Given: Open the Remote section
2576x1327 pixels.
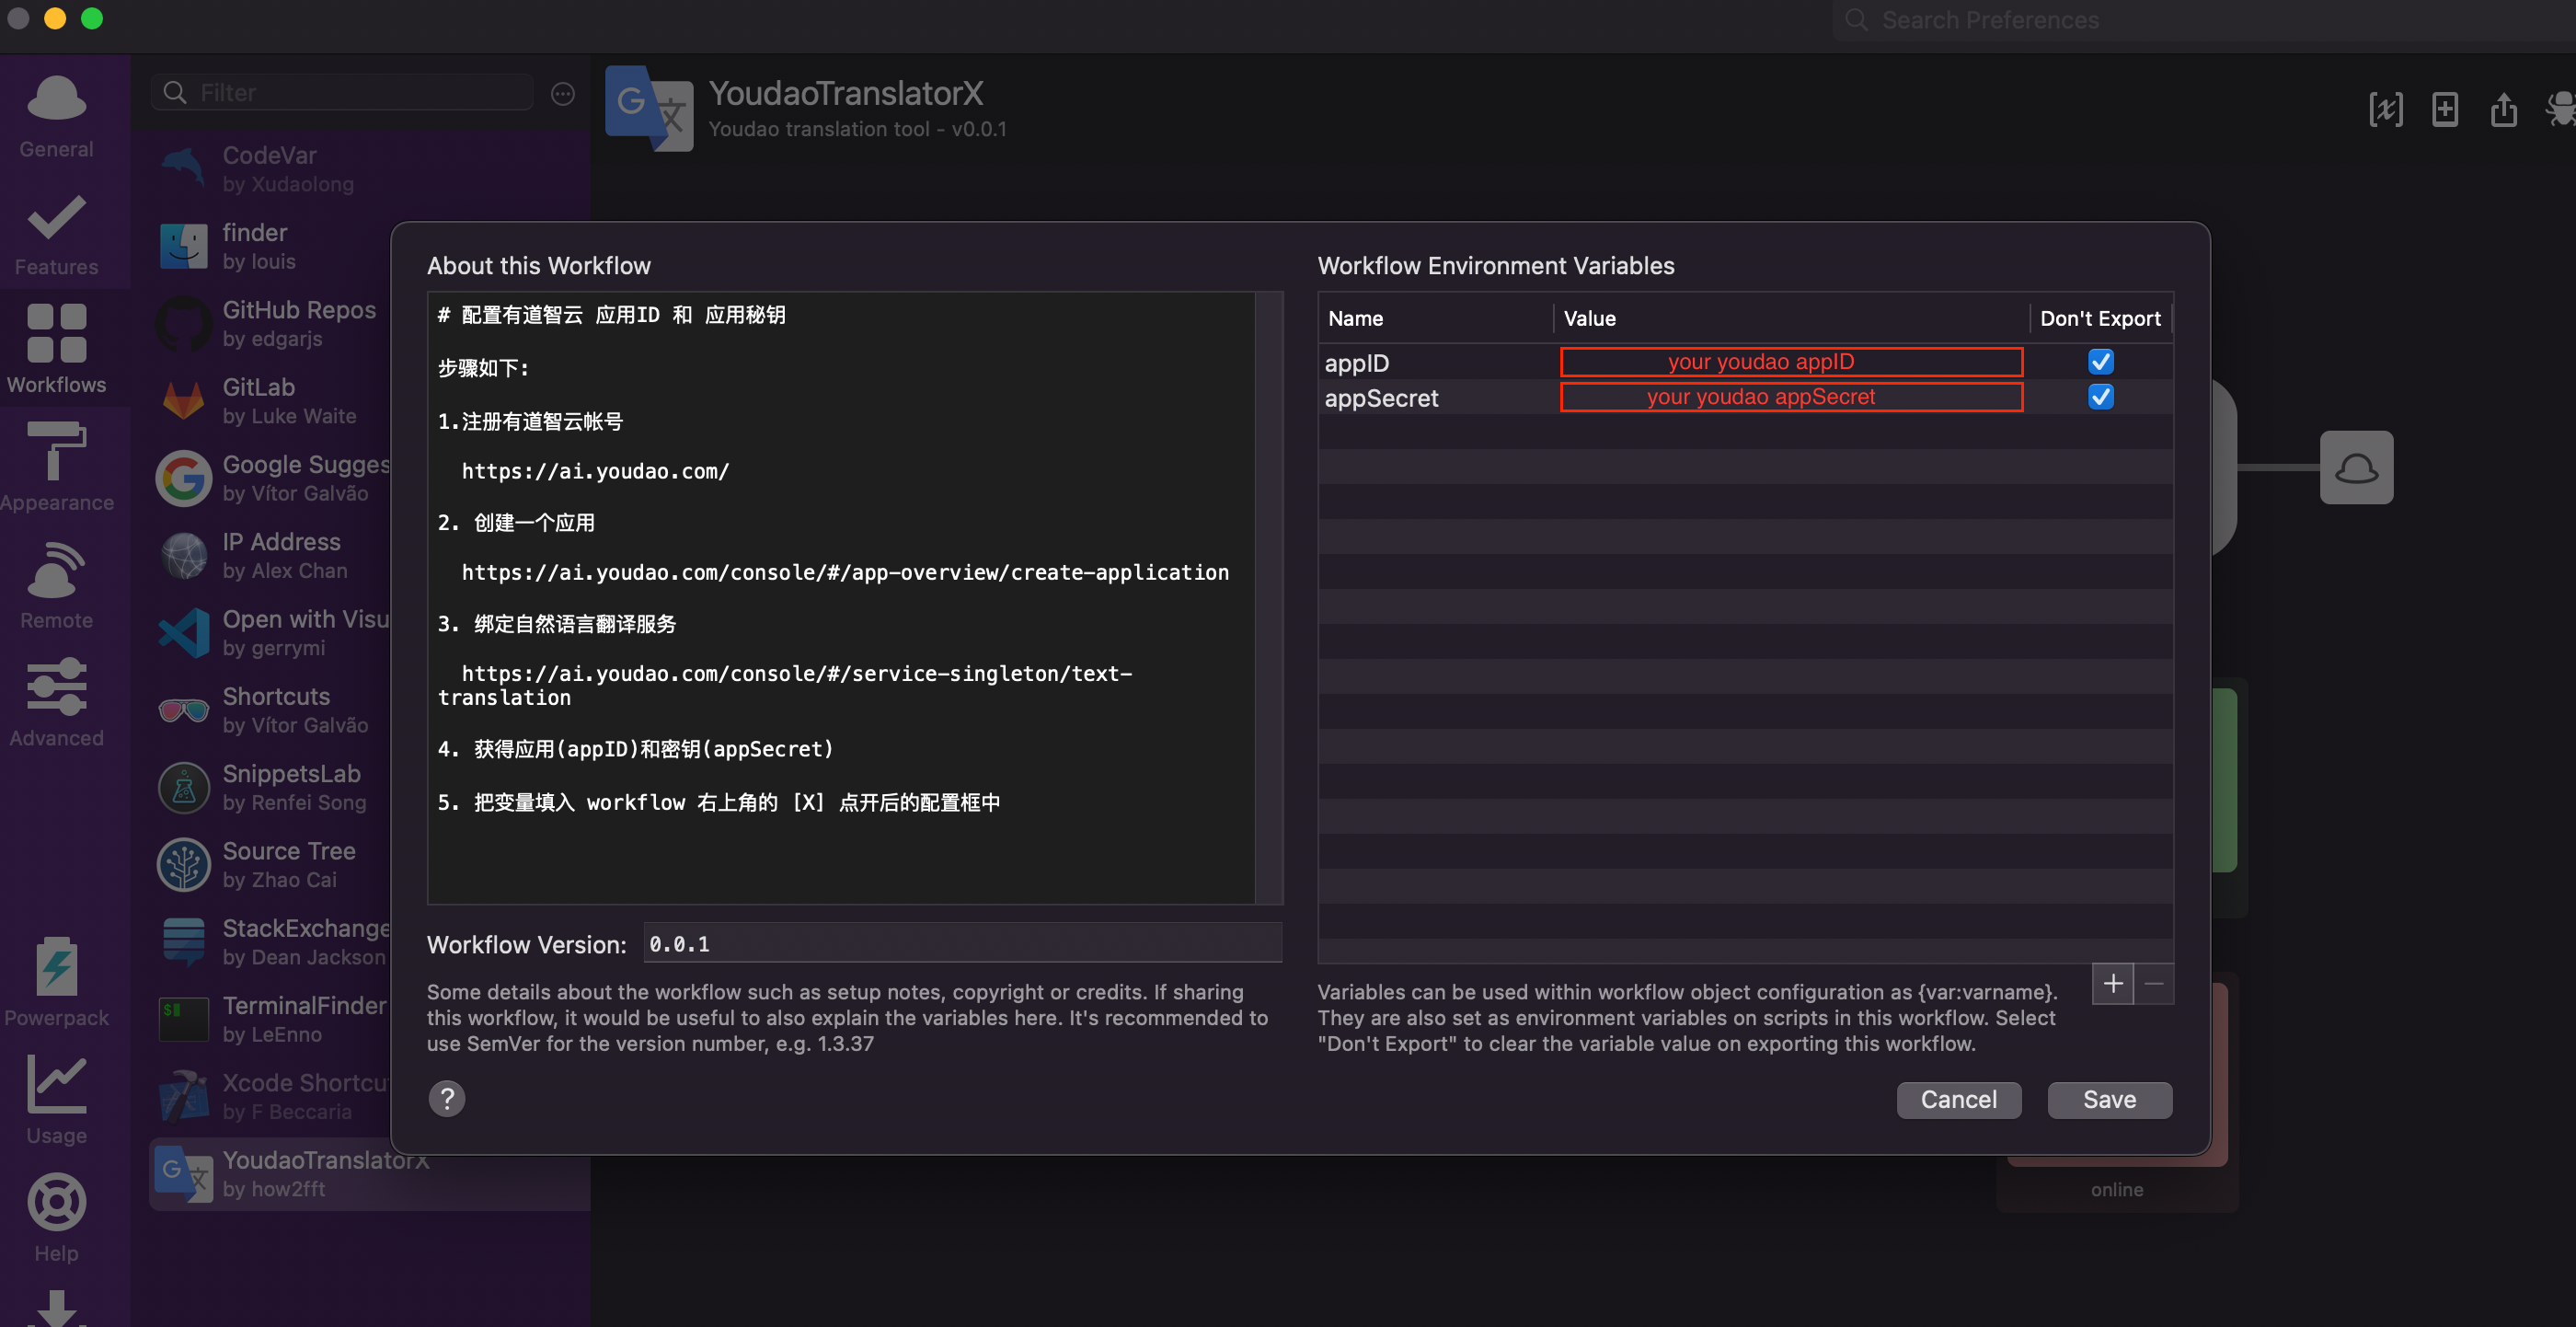Looking at the screenshot, I should pos(56,585).
